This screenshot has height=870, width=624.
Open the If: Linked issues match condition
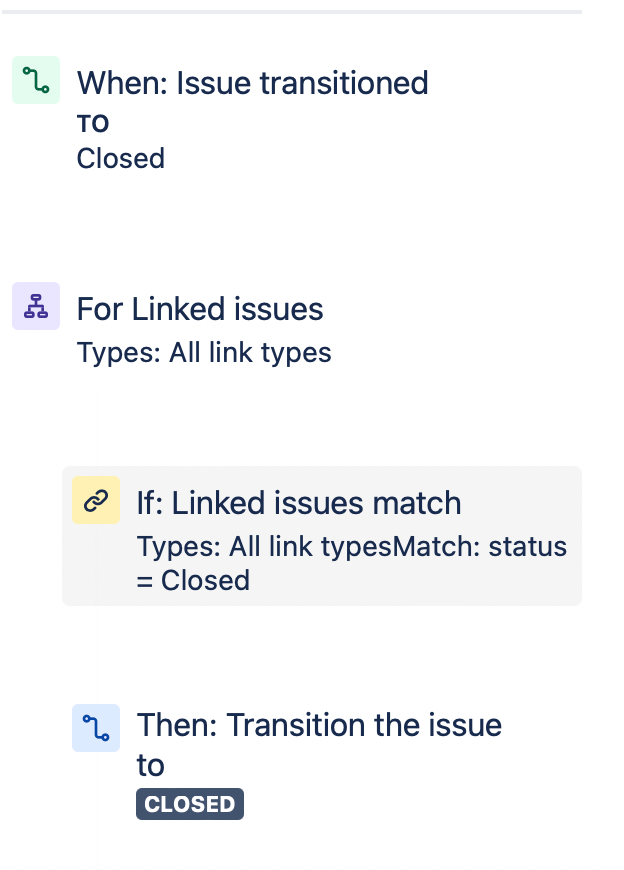tap(297, 503)
